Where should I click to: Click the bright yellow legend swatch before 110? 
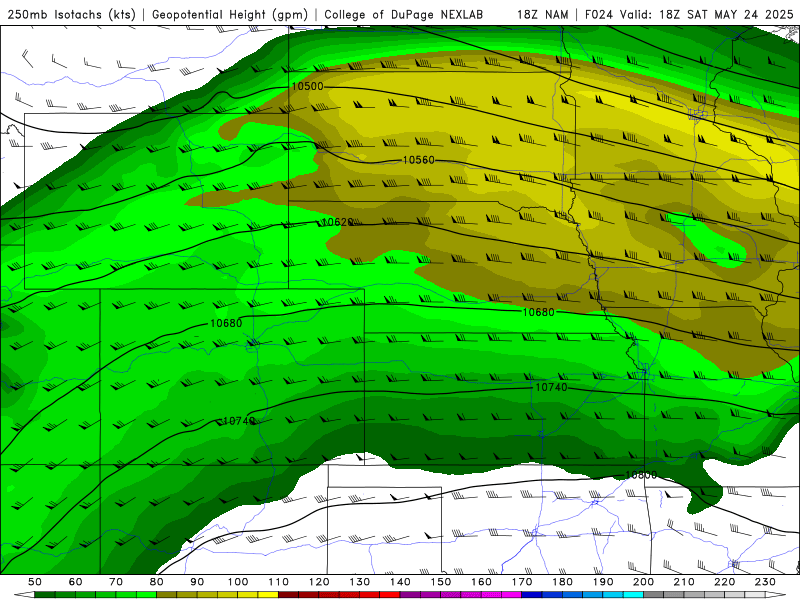(x=268, y=595)
